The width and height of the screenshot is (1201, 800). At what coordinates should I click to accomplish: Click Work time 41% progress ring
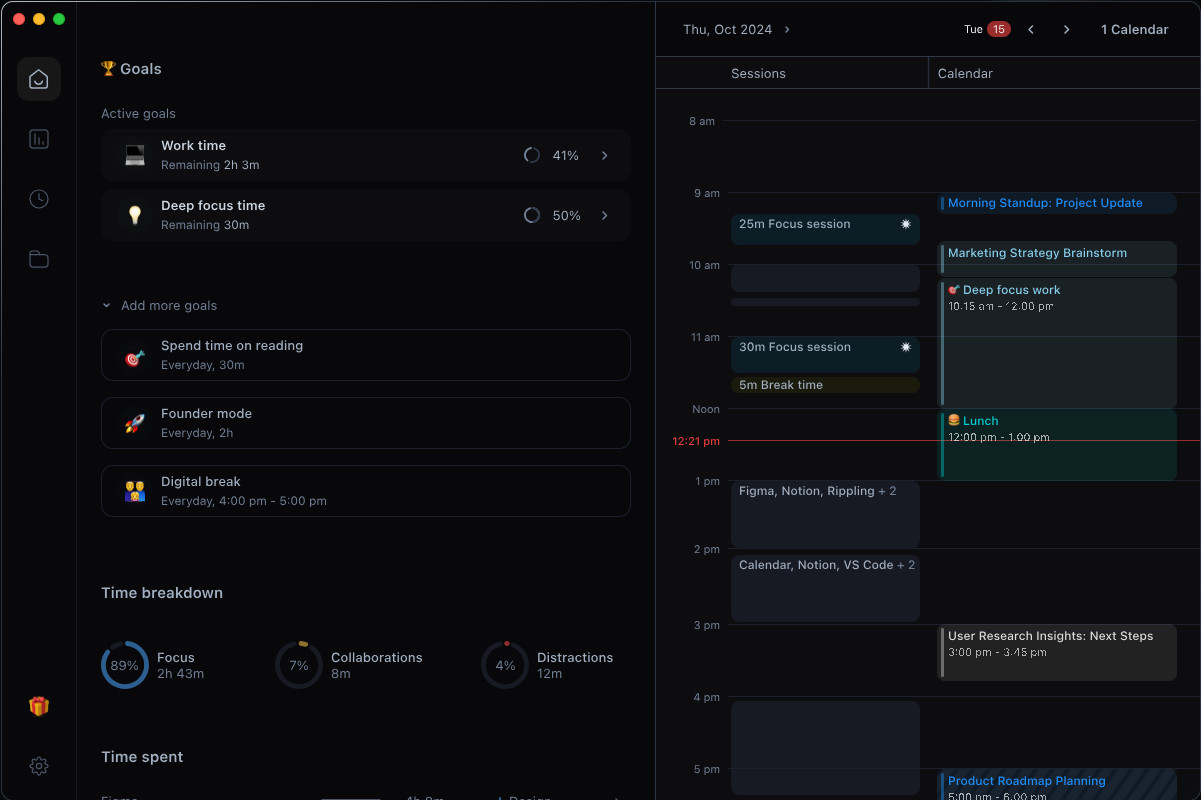tap(532, 155)
